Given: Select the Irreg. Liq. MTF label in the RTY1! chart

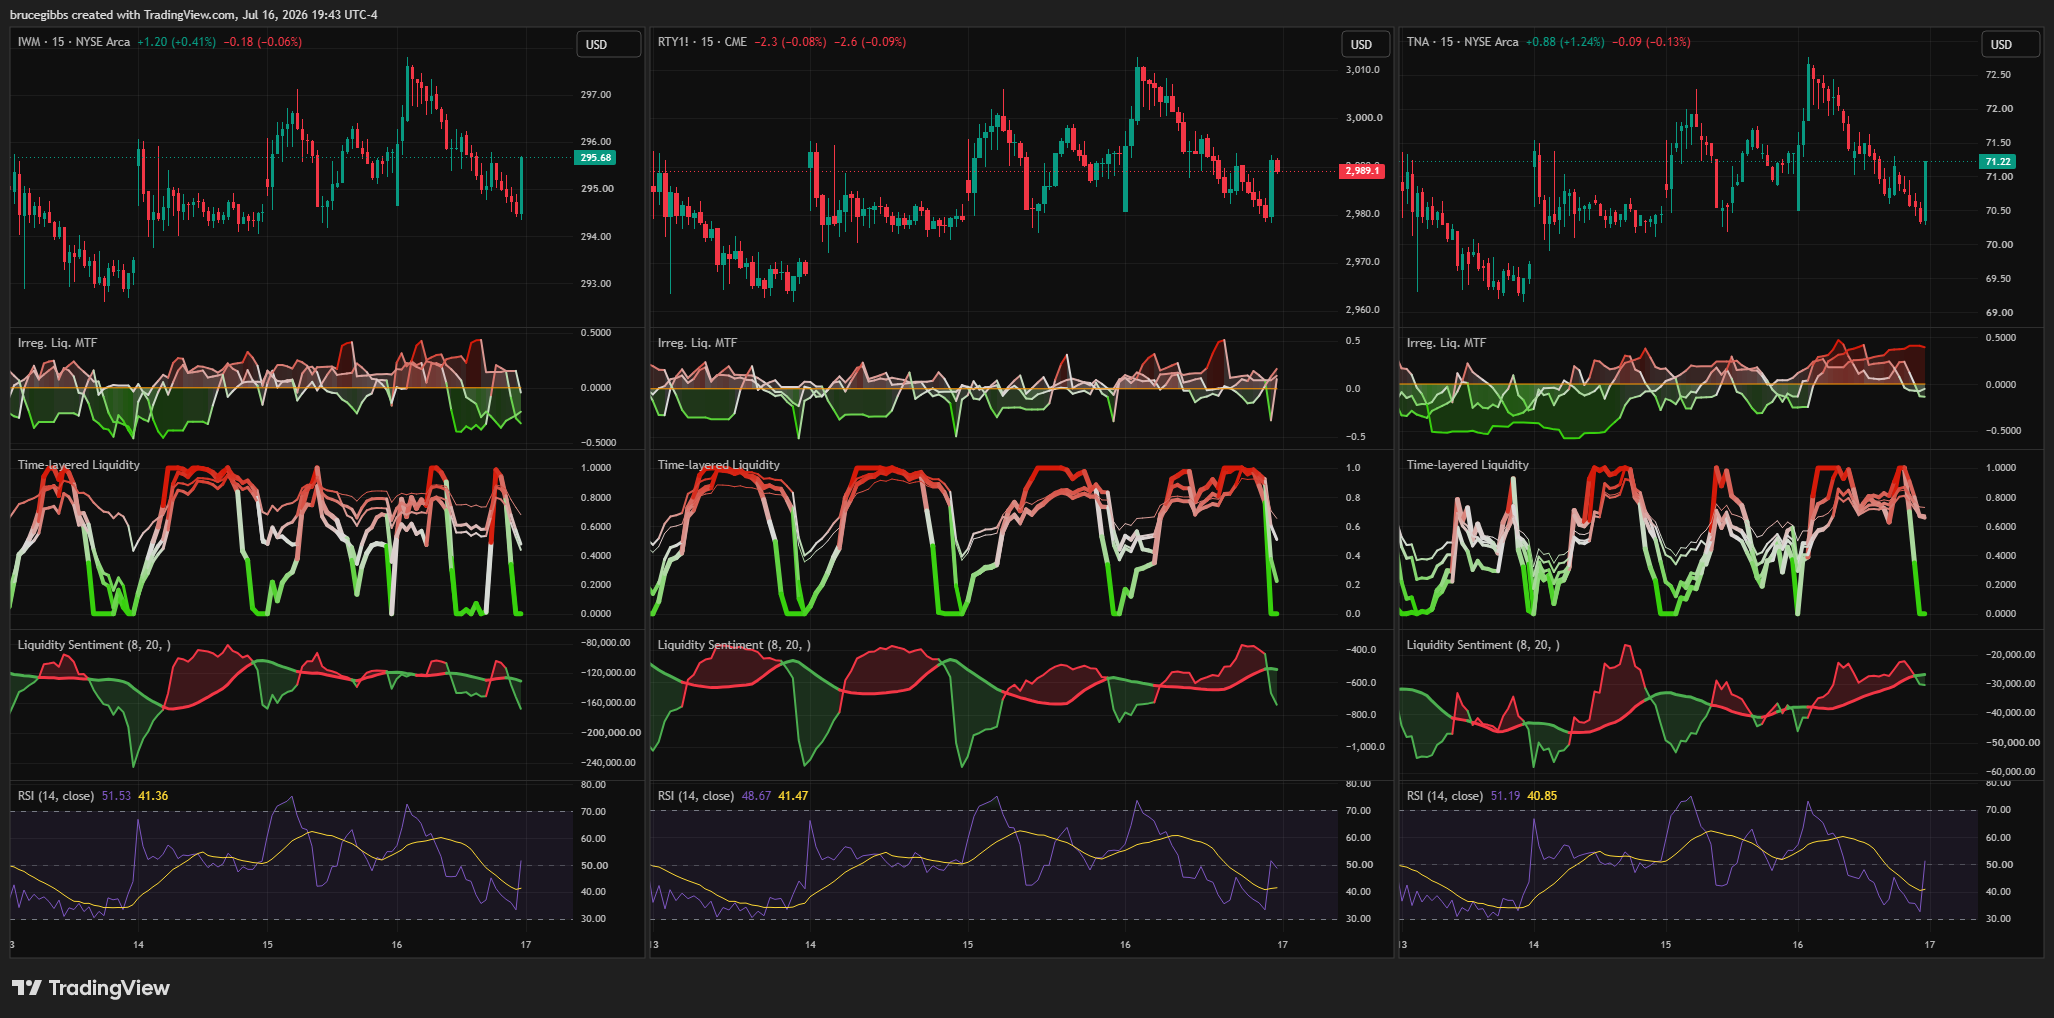Looking at the screenshot, I should click(x=697, y=343).
